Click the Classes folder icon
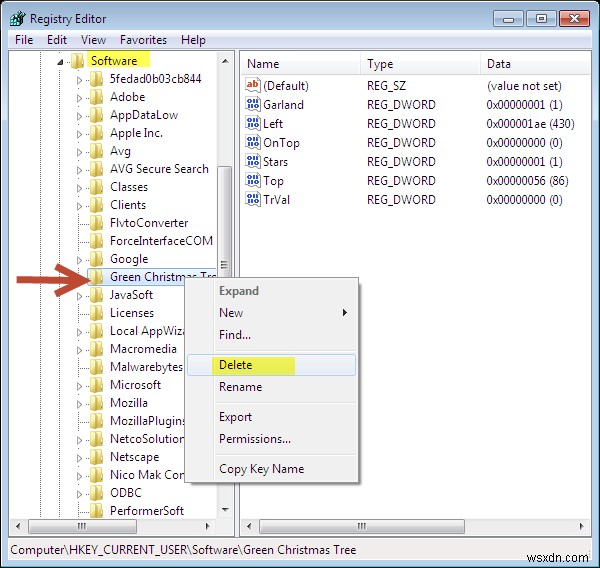Viewport: 600px width, 568px height. coord(96,187)
